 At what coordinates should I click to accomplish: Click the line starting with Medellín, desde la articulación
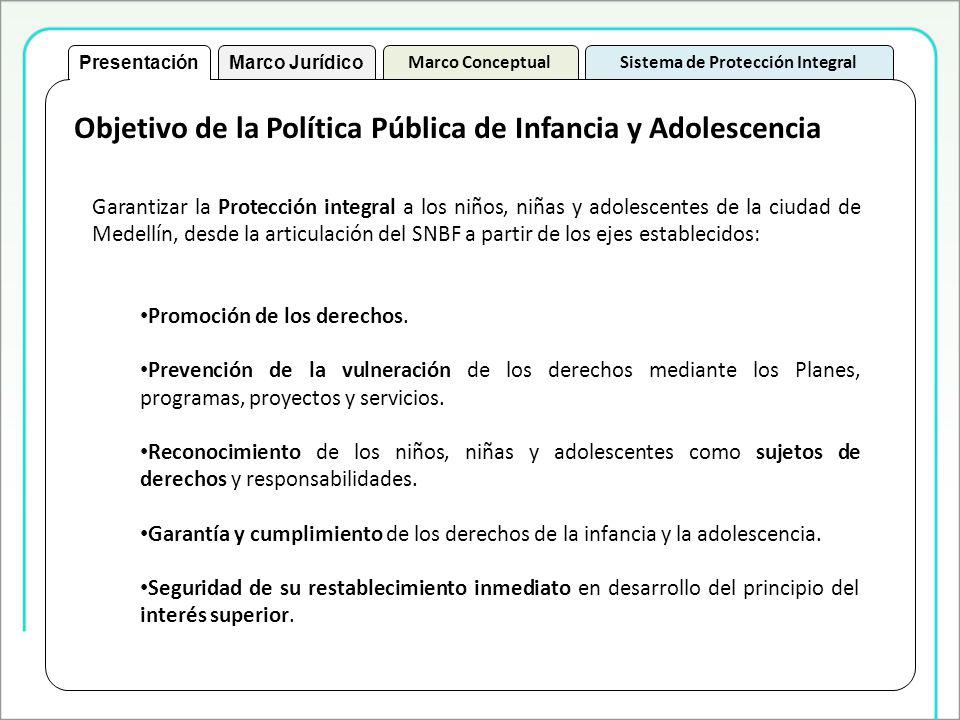[x=426, y=234]
